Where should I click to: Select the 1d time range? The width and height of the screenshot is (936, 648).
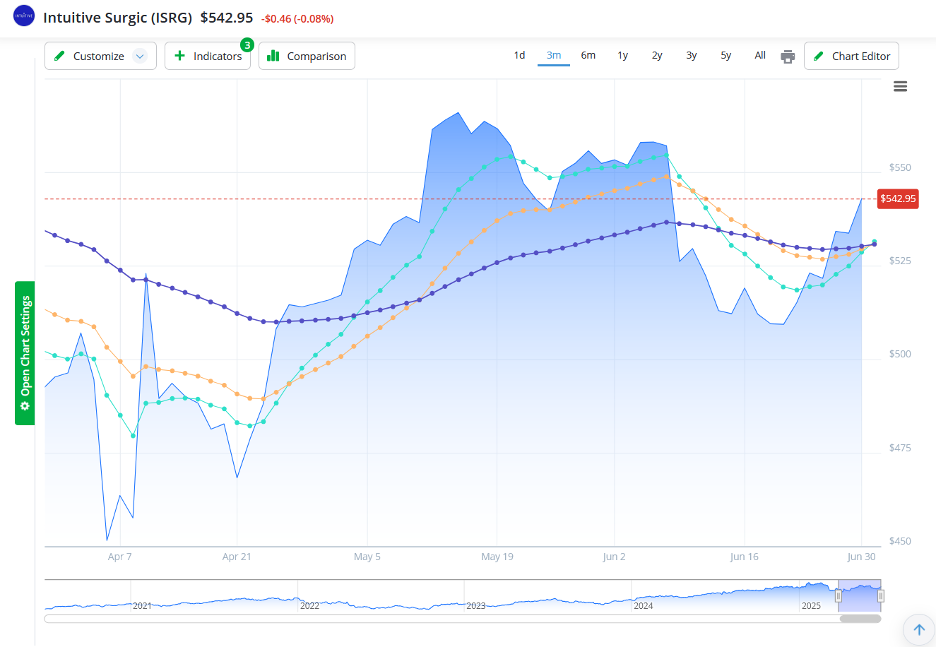click(519, 55)
